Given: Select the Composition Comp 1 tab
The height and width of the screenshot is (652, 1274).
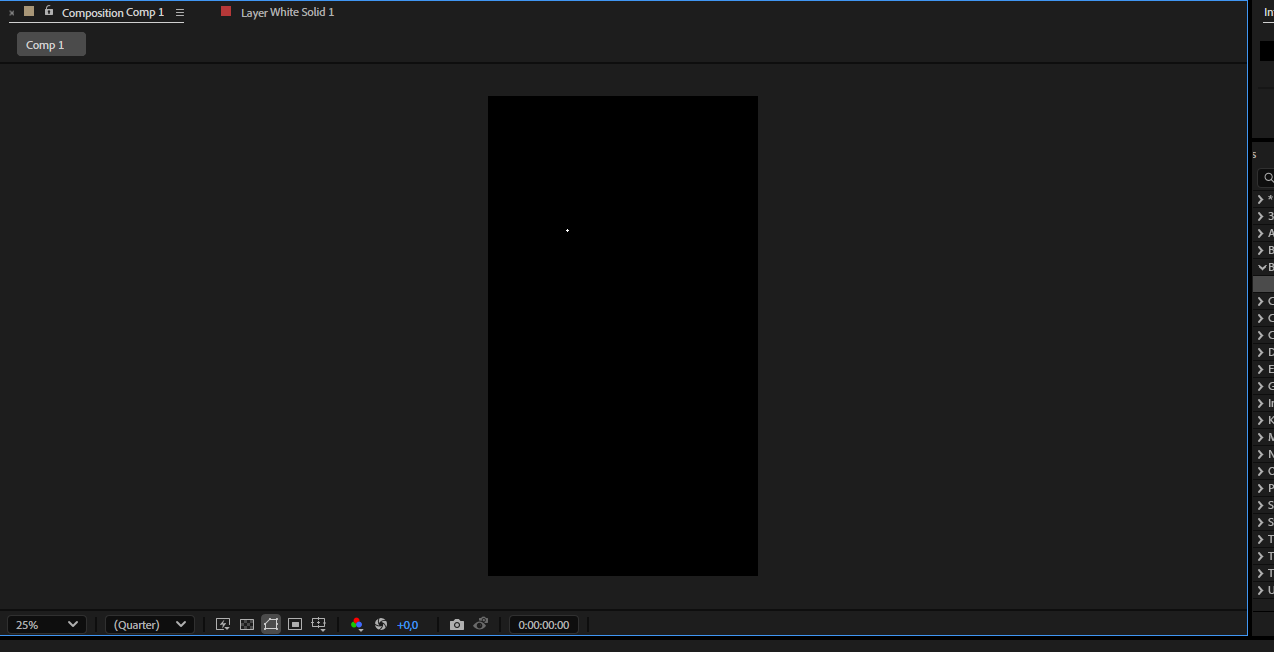Looking at the screenshot, I should [113, 13].
